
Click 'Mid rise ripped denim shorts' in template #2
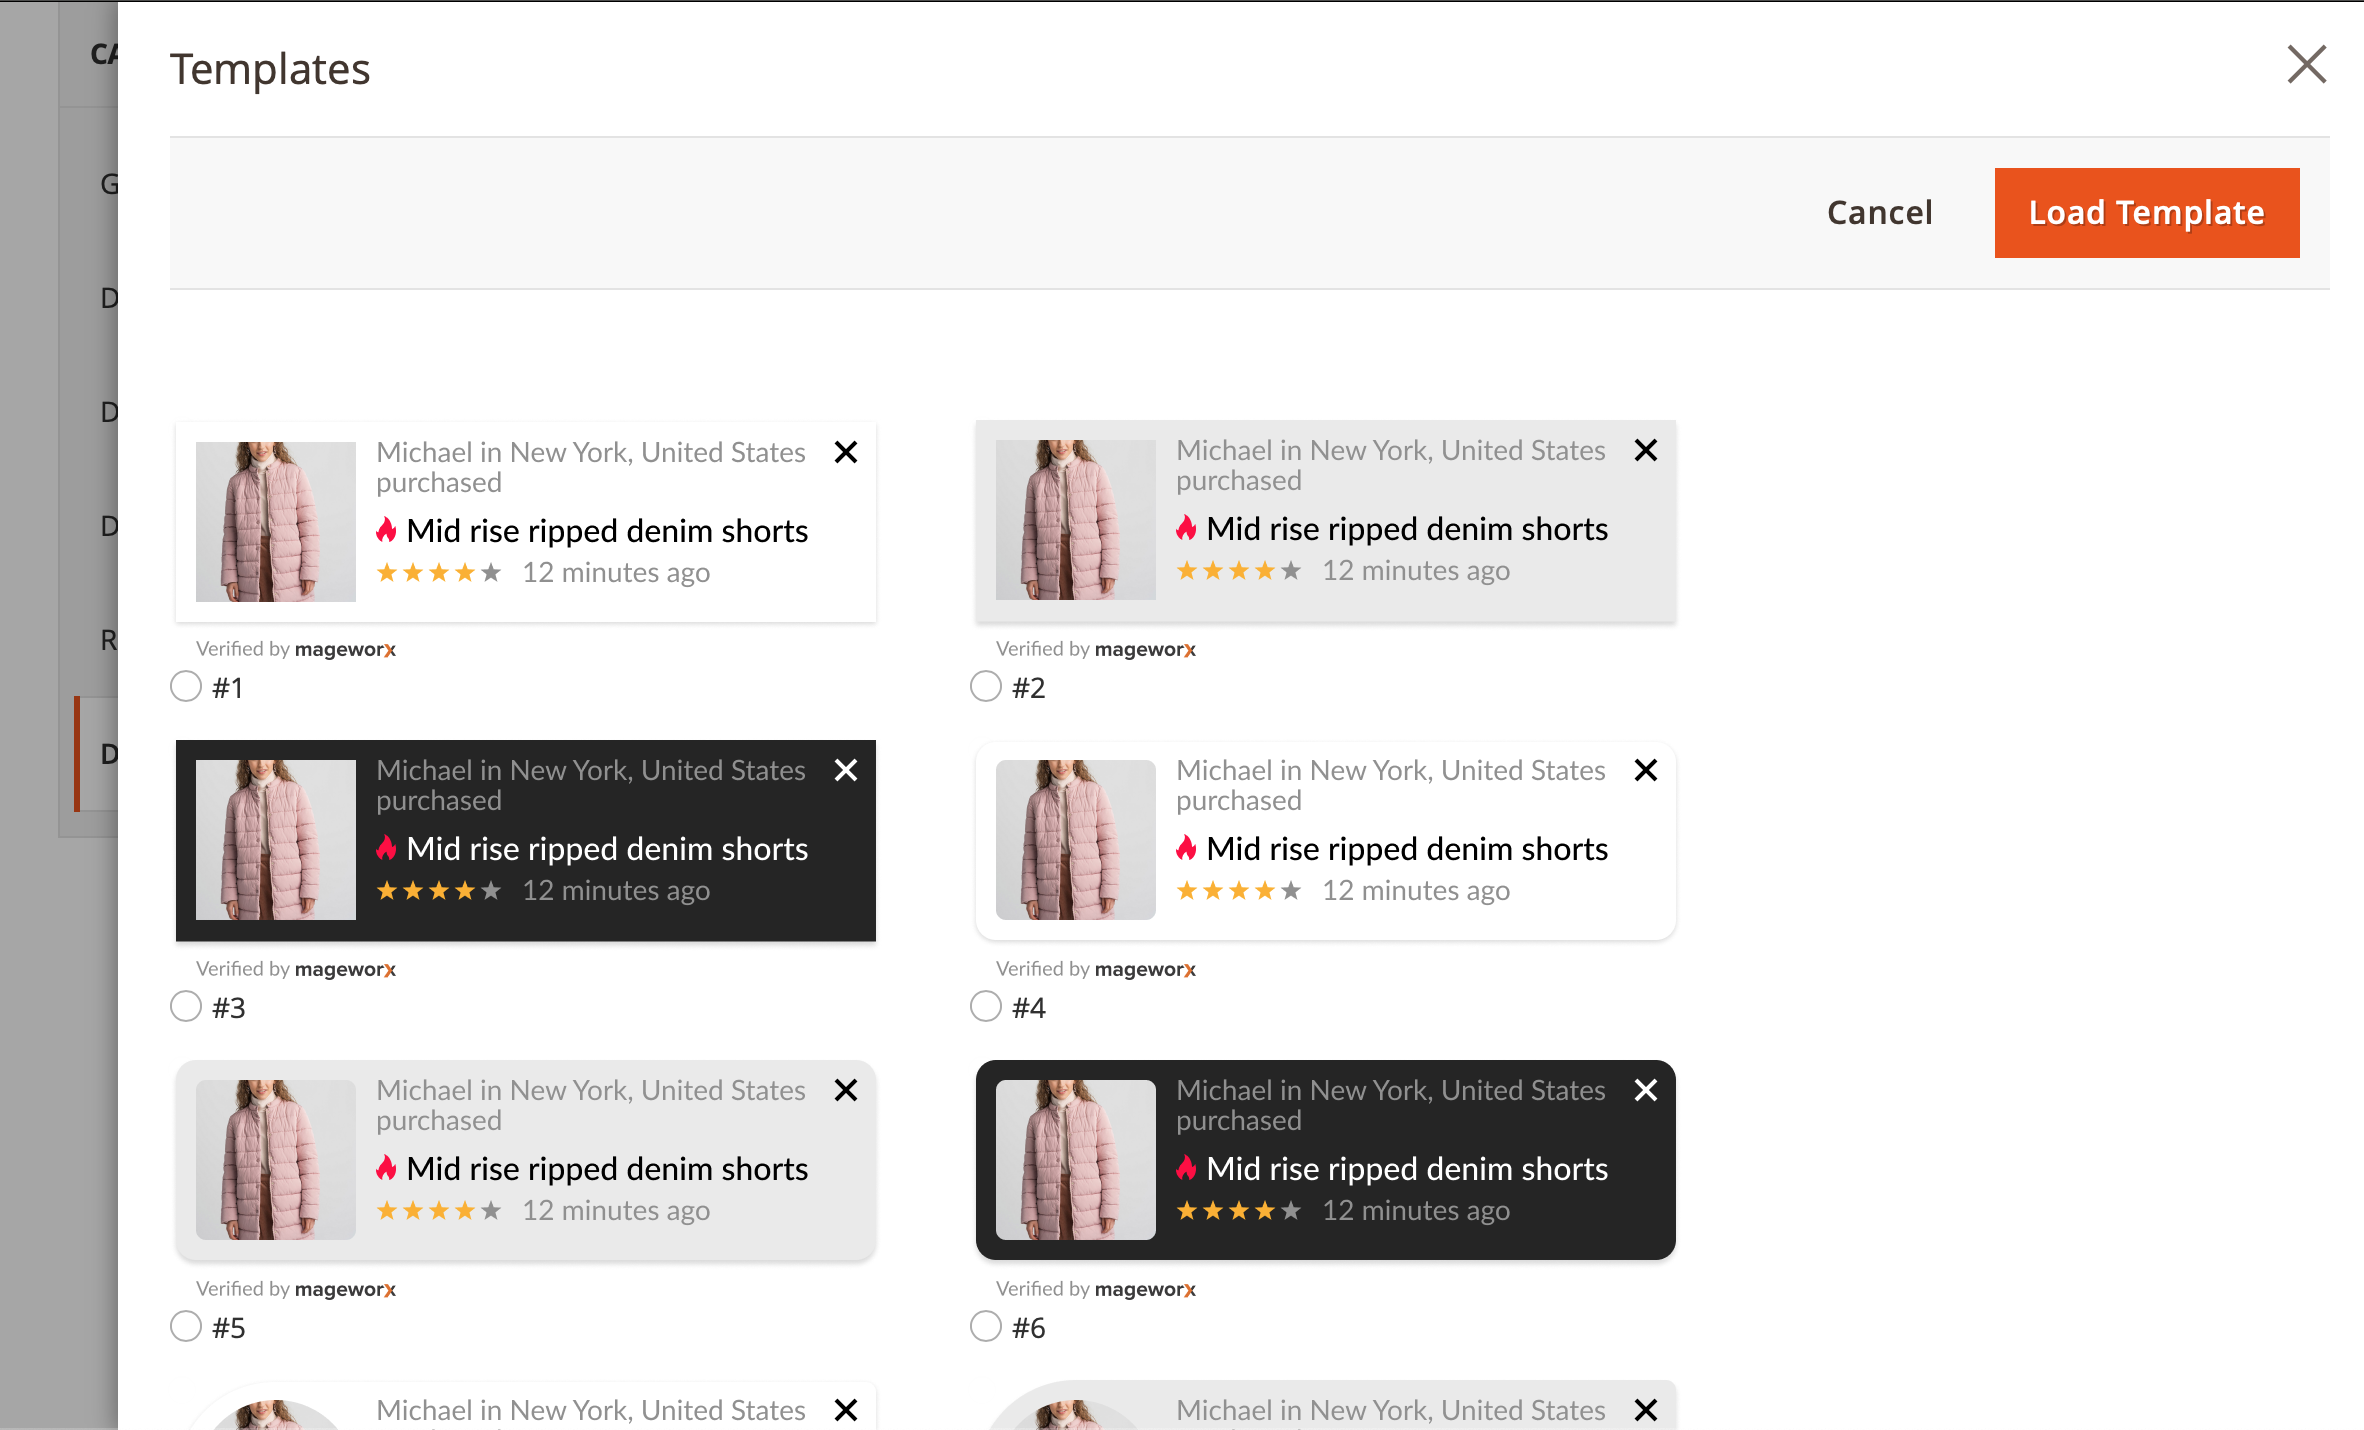1407,529
